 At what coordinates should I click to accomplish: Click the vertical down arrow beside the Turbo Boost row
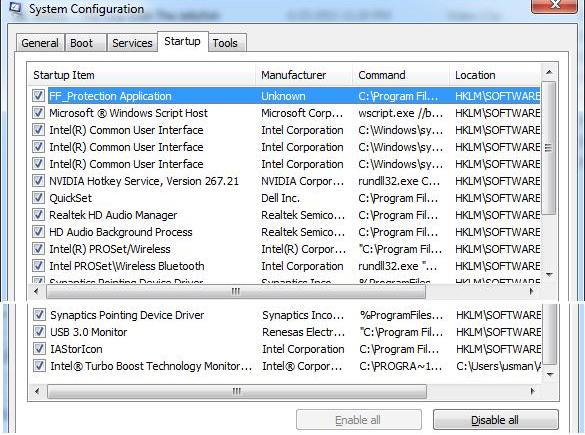point(550,374)
